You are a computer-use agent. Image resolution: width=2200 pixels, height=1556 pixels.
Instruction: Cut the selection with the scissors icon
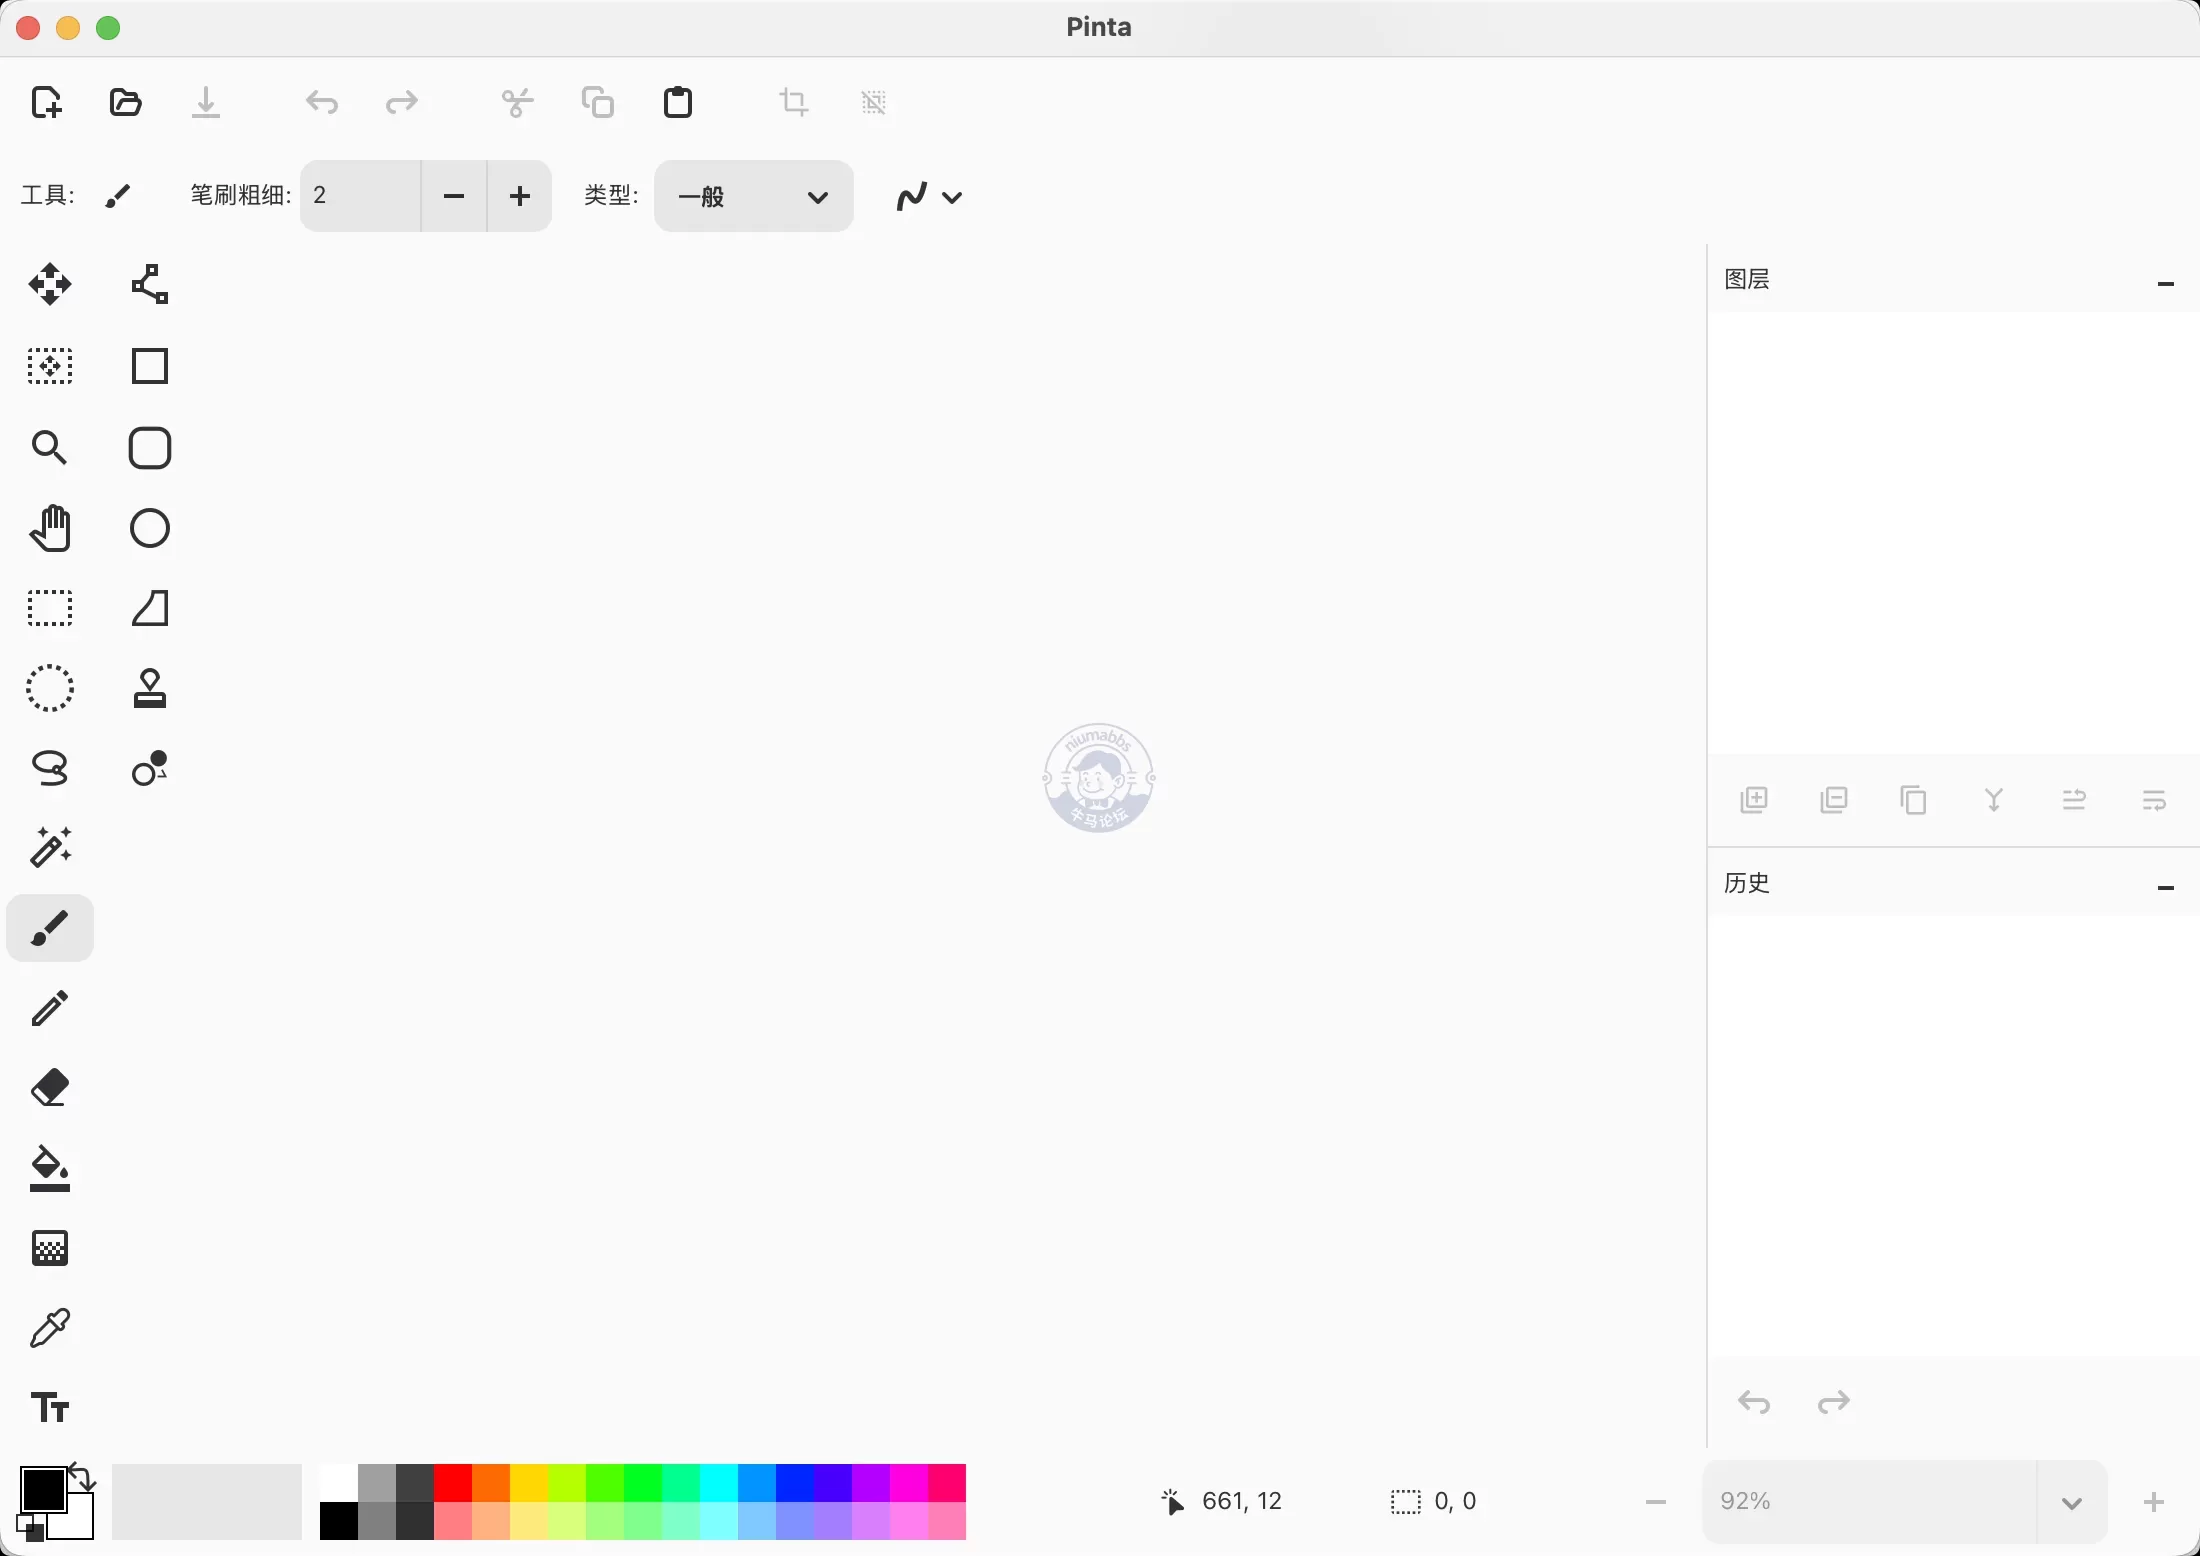pos(518,103)
